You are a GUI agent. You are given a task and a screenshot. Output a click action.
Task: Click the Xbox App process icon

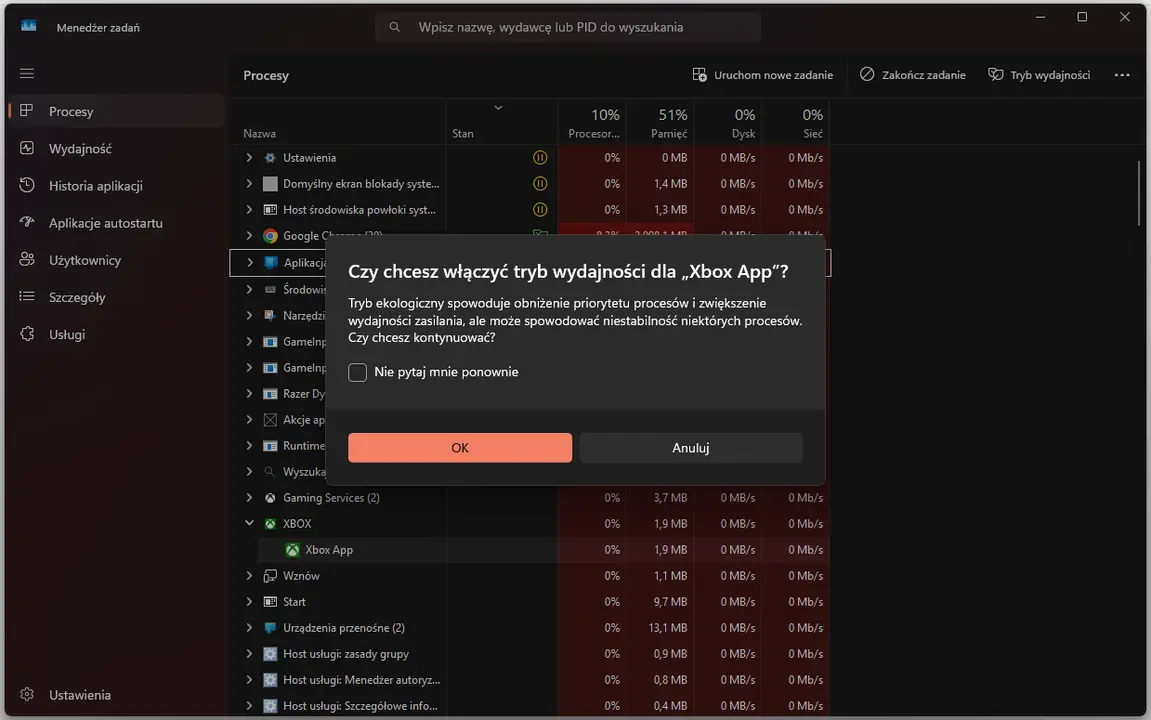click(292, 550)
